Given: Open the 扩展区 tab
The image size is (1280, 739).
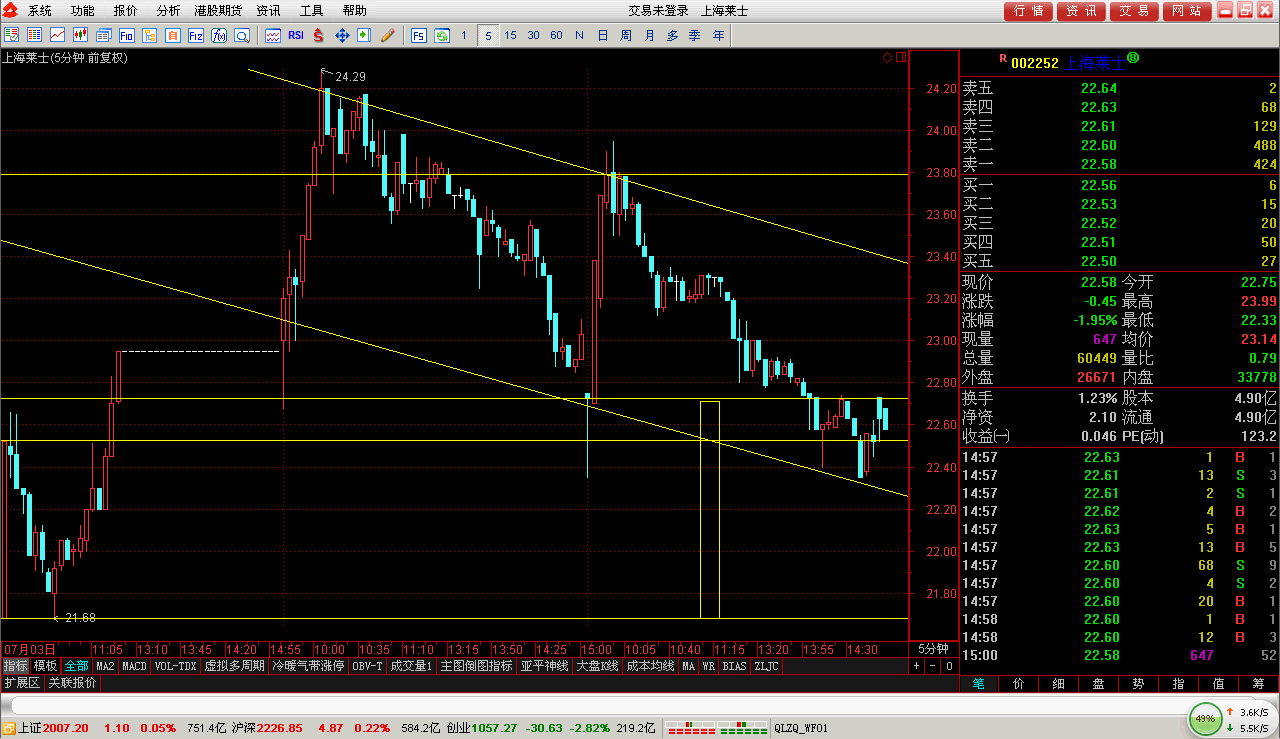Looking at the screenshot, I should (22, 683).
